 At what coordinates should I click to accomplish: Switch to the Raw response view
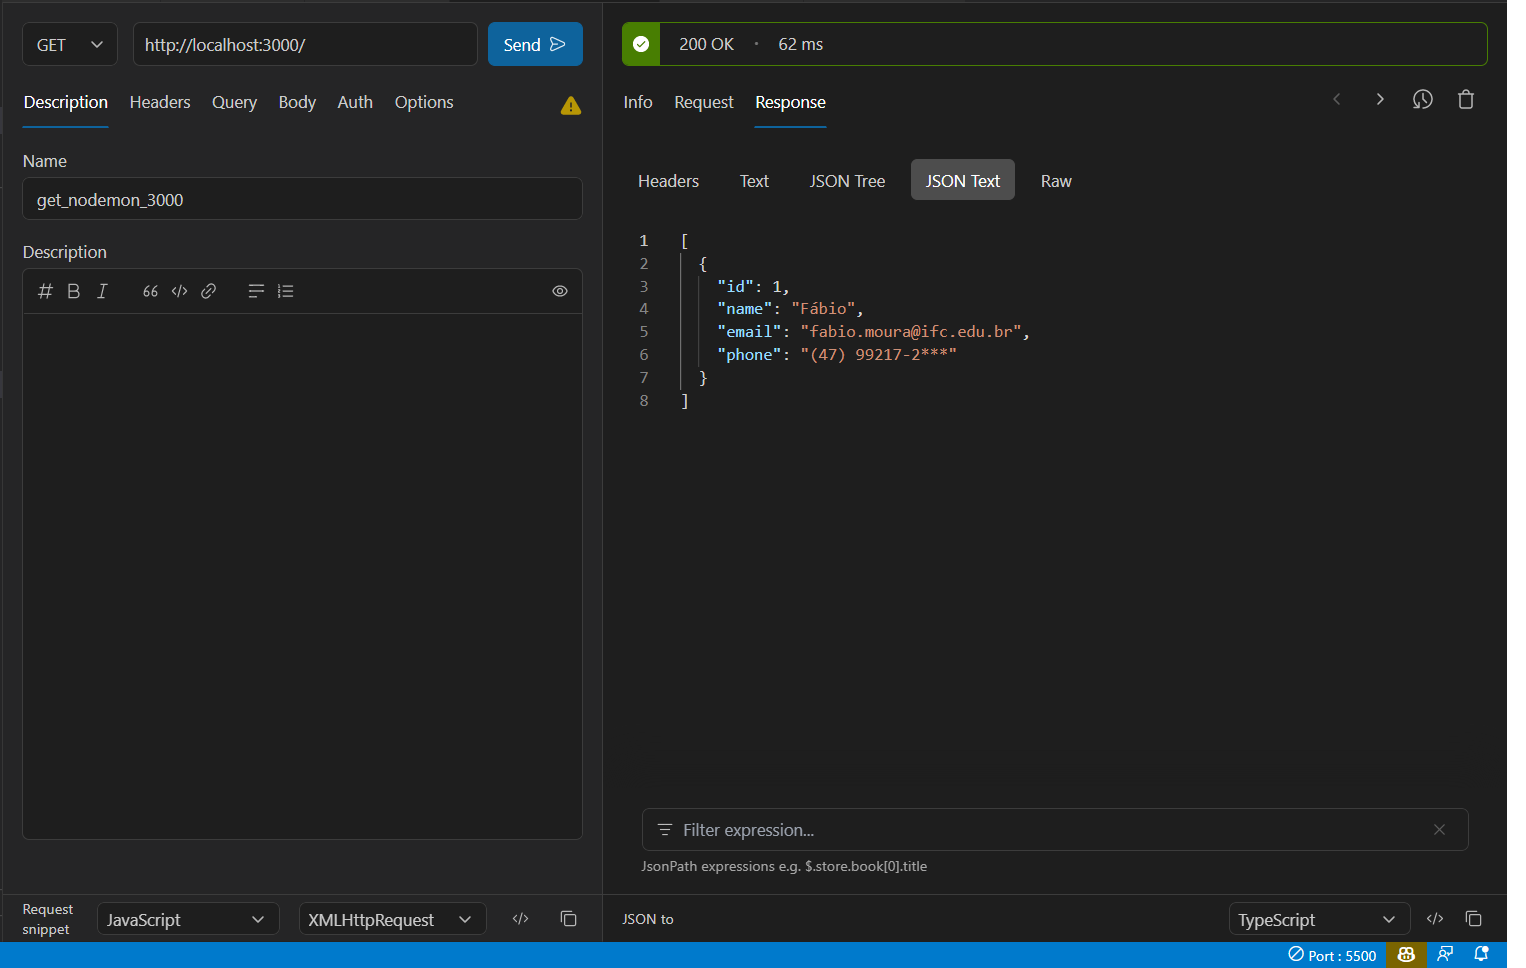point(1056,181)
